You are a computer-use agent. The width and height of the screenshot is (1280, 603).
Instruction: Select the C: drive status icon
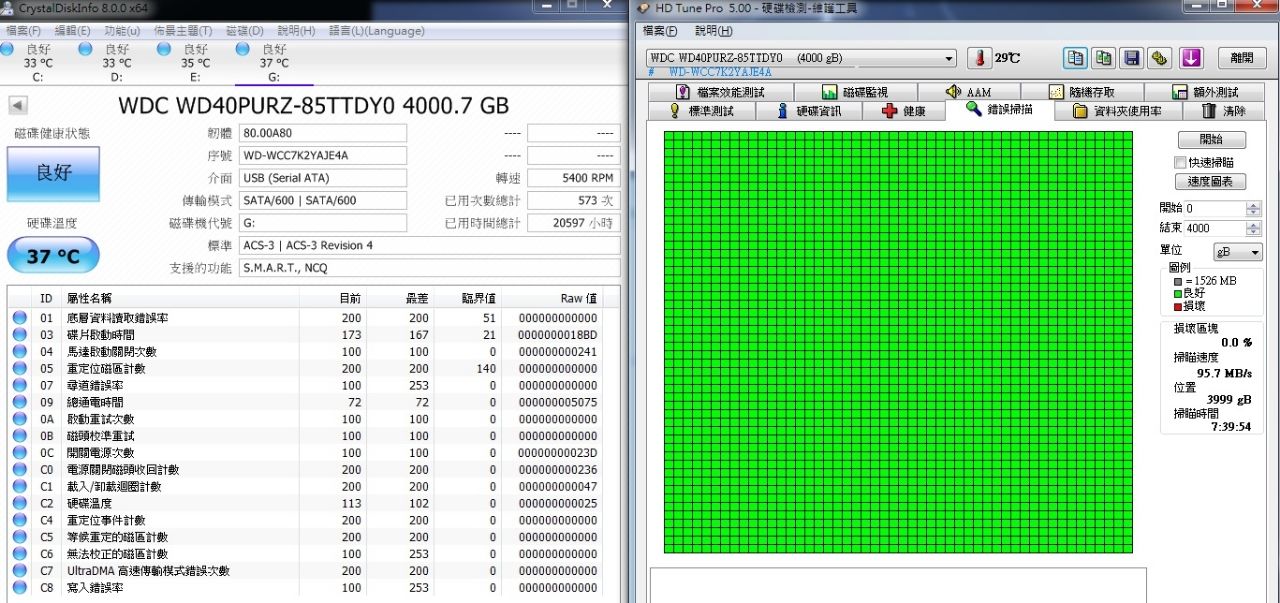coord(8,48)
